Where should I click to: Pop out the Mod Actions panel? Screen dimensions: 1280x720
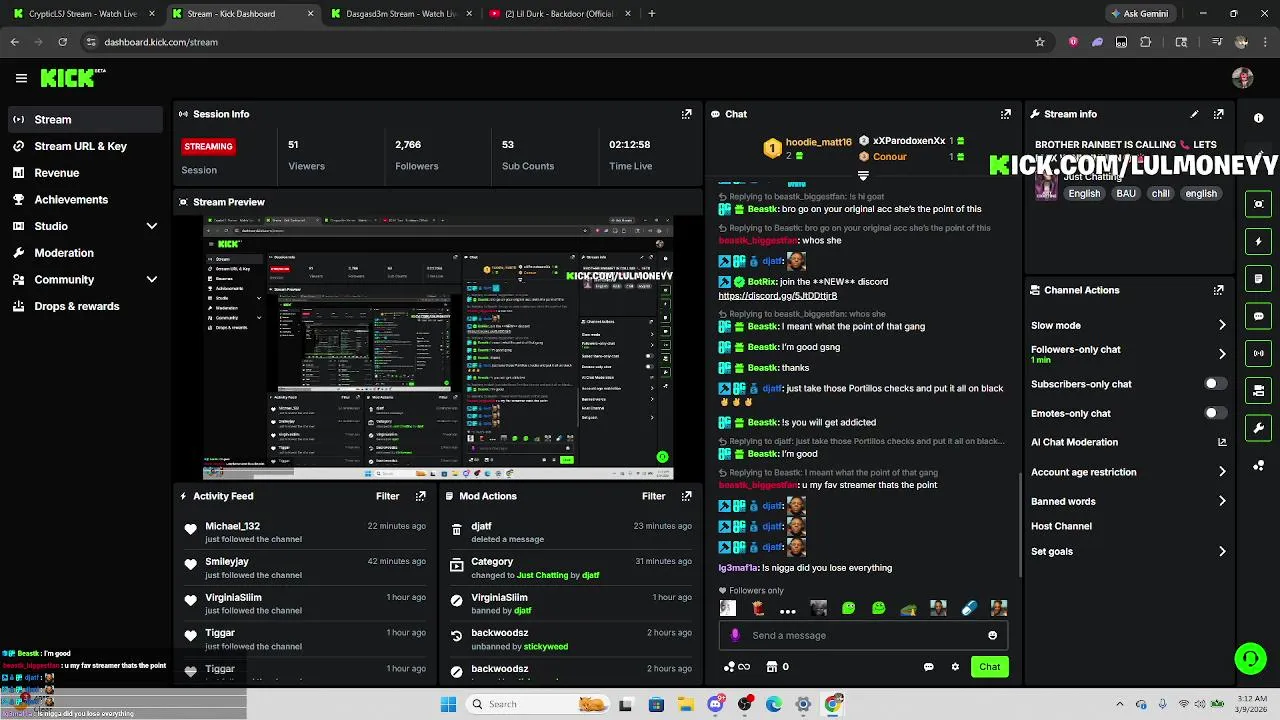click(686, 496)
